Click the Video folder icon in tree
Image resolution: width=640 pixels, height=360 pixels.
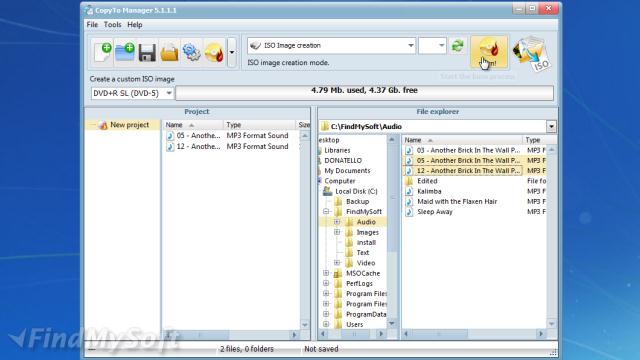tap(349, 263)
